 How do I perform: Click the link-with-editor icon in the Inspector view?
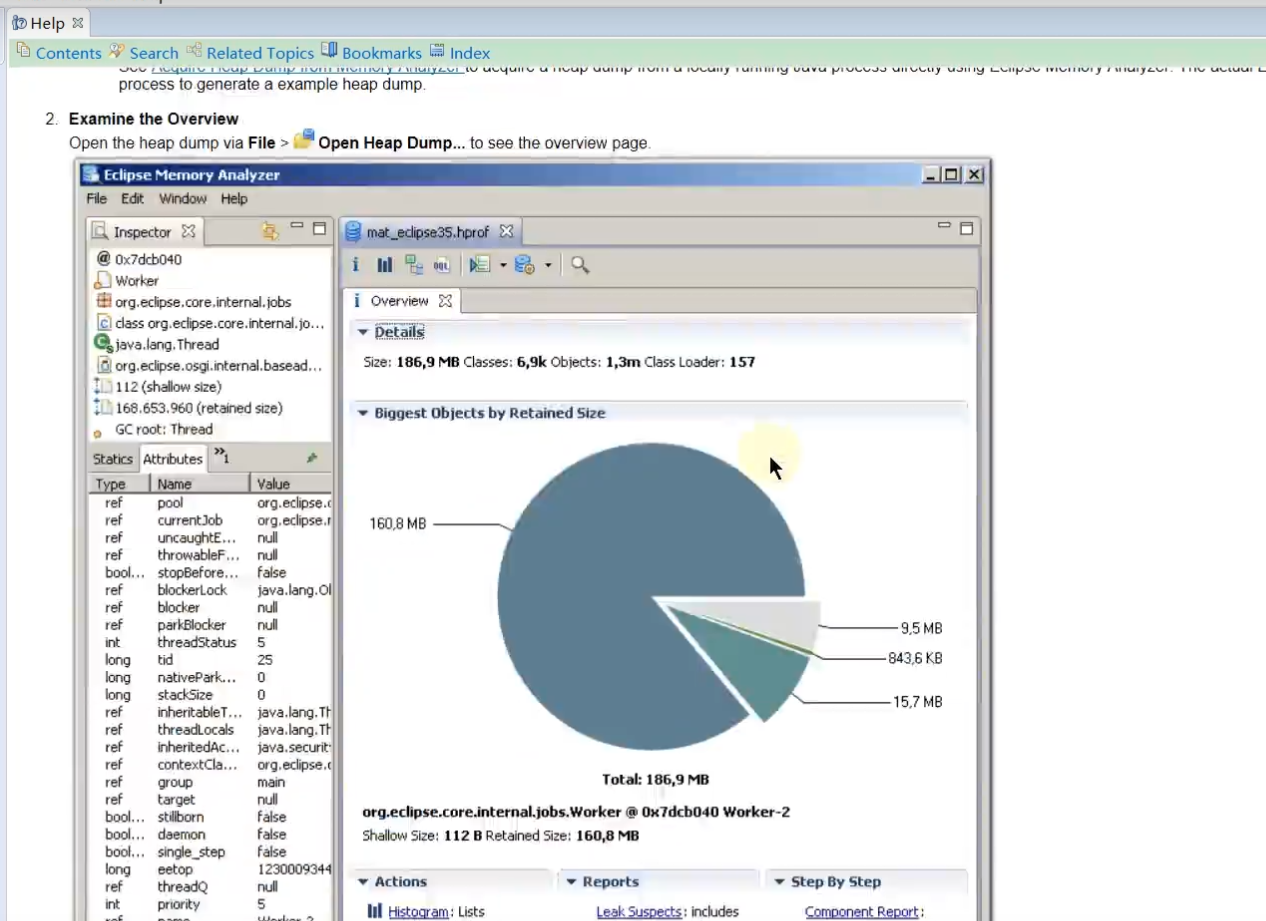click(269, 231)
